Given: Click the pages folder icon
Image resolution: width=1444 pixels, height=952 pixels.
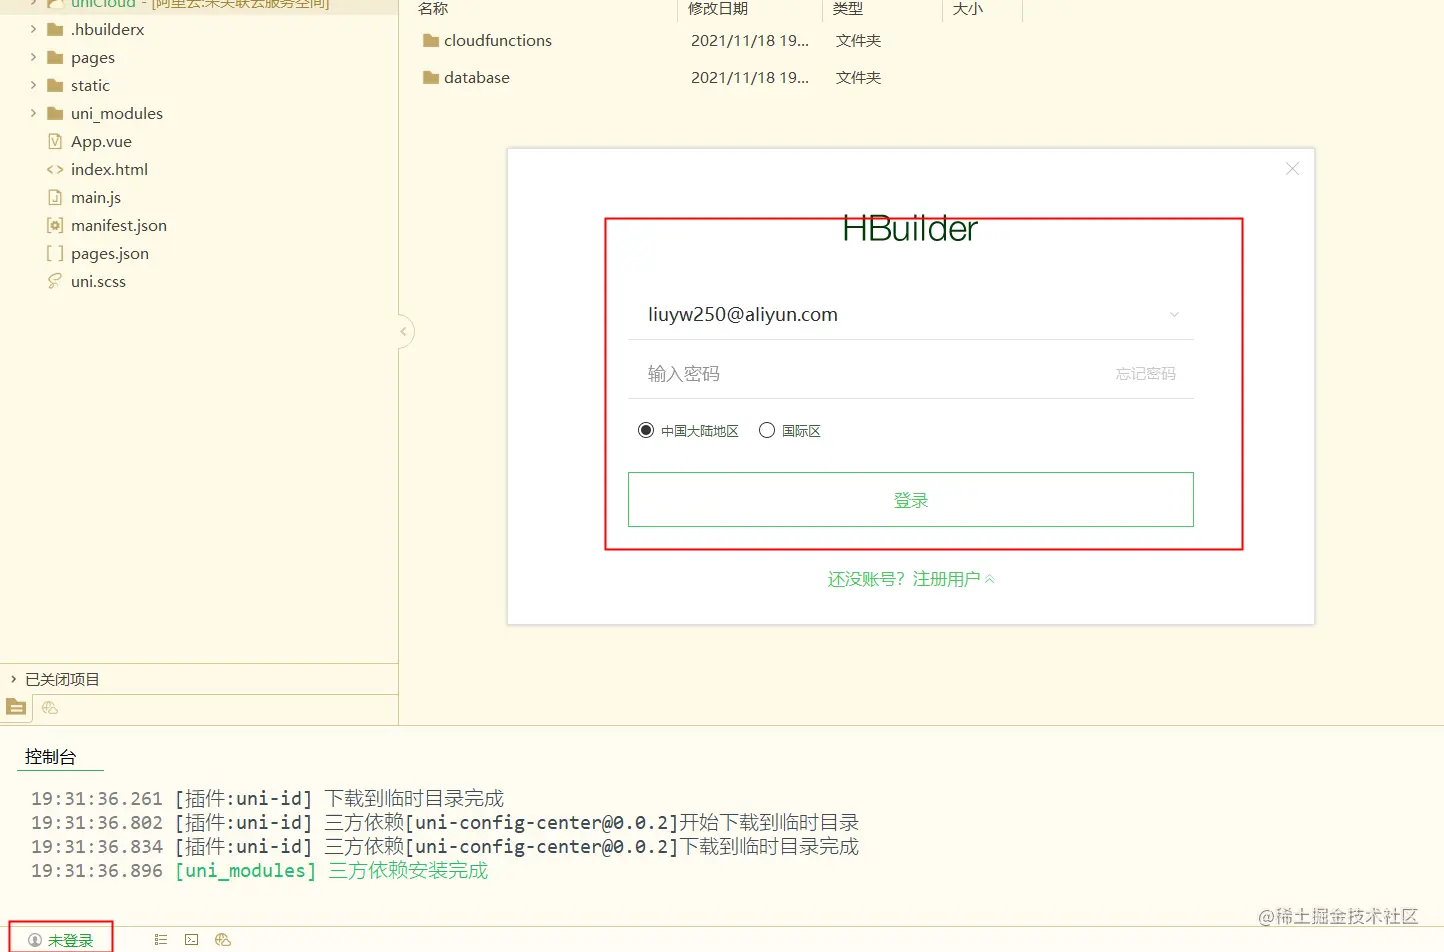Looking at the screenshot, I should 55,58.
